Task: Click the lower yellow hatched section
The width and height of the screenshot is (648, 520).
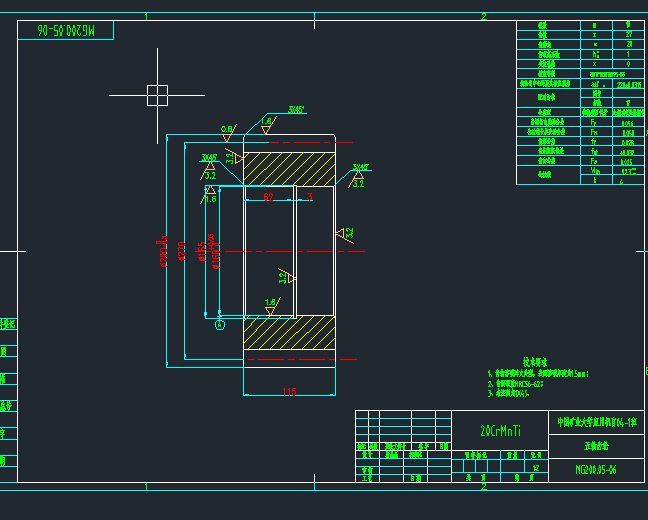Action: click(x=289, y=333)
